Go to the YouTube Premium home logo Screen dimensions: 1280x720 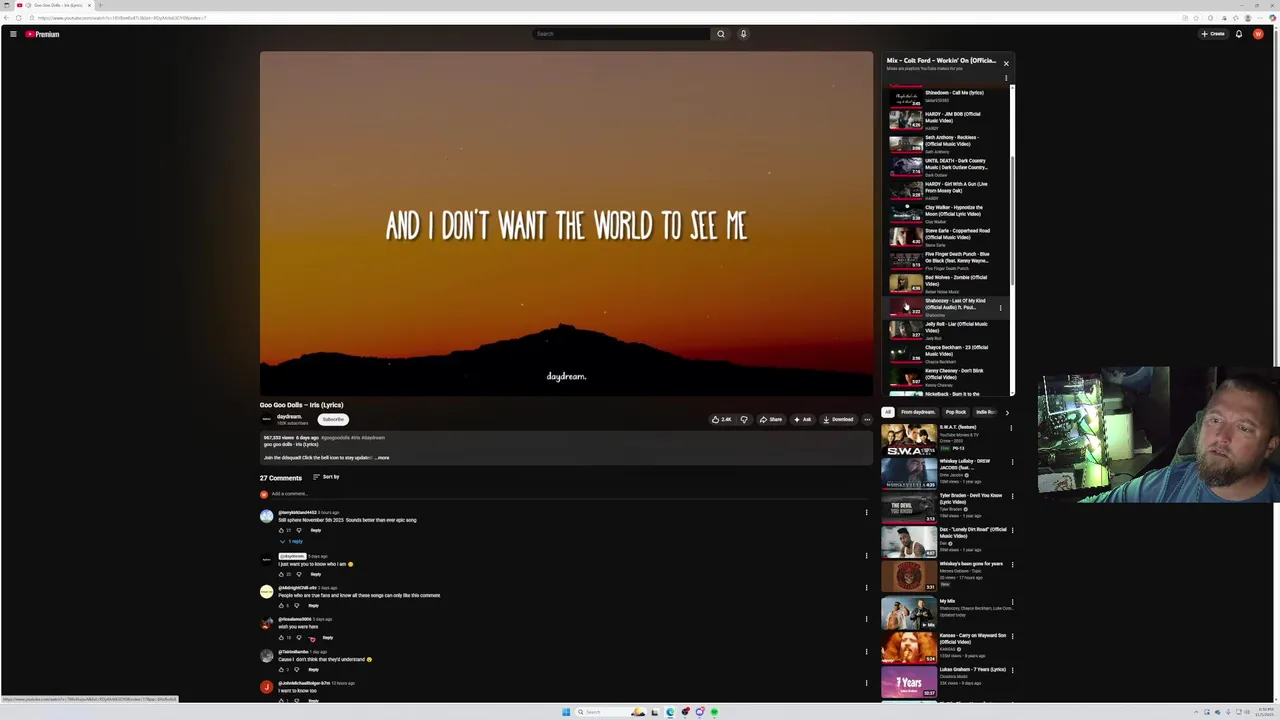(42, 34)
